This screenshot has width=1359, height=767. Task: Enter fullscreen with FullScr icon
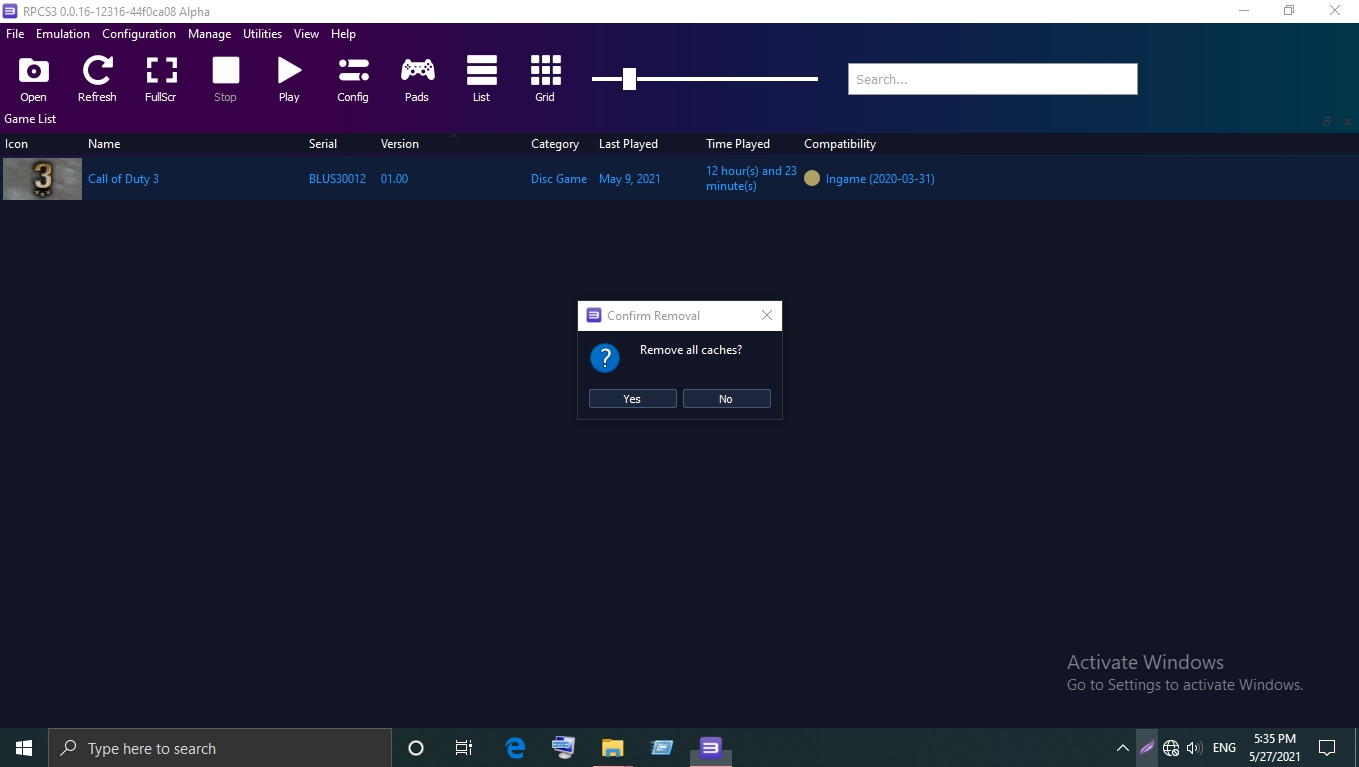click(x=161, y=79)
